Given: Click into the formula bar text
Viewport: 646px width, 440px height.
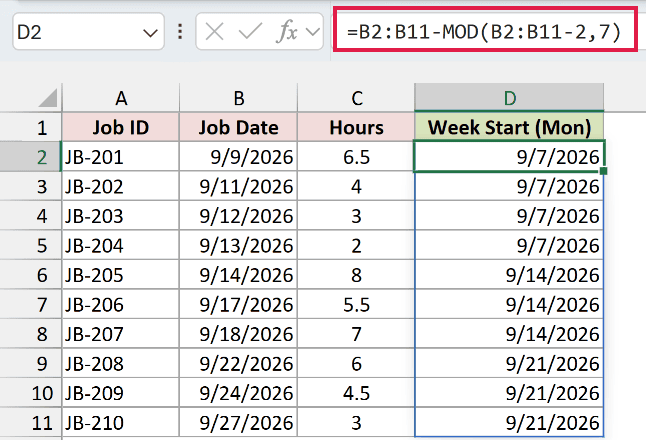Looking at the screenshot, I should (484, 31).
